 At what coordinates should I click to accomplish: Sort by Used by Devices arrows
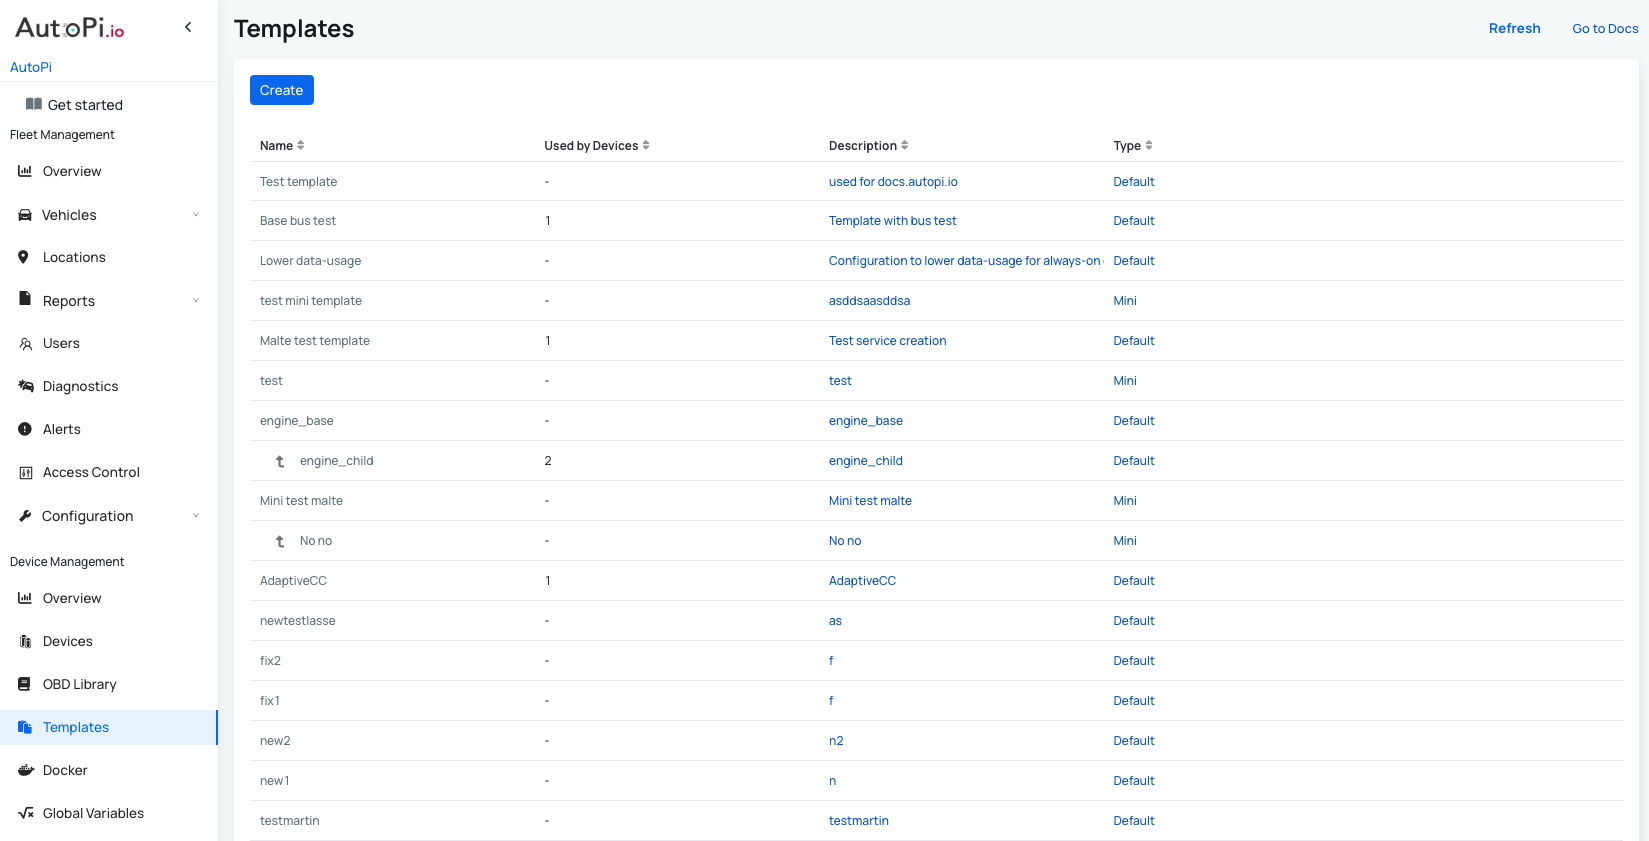pos(646,145)
